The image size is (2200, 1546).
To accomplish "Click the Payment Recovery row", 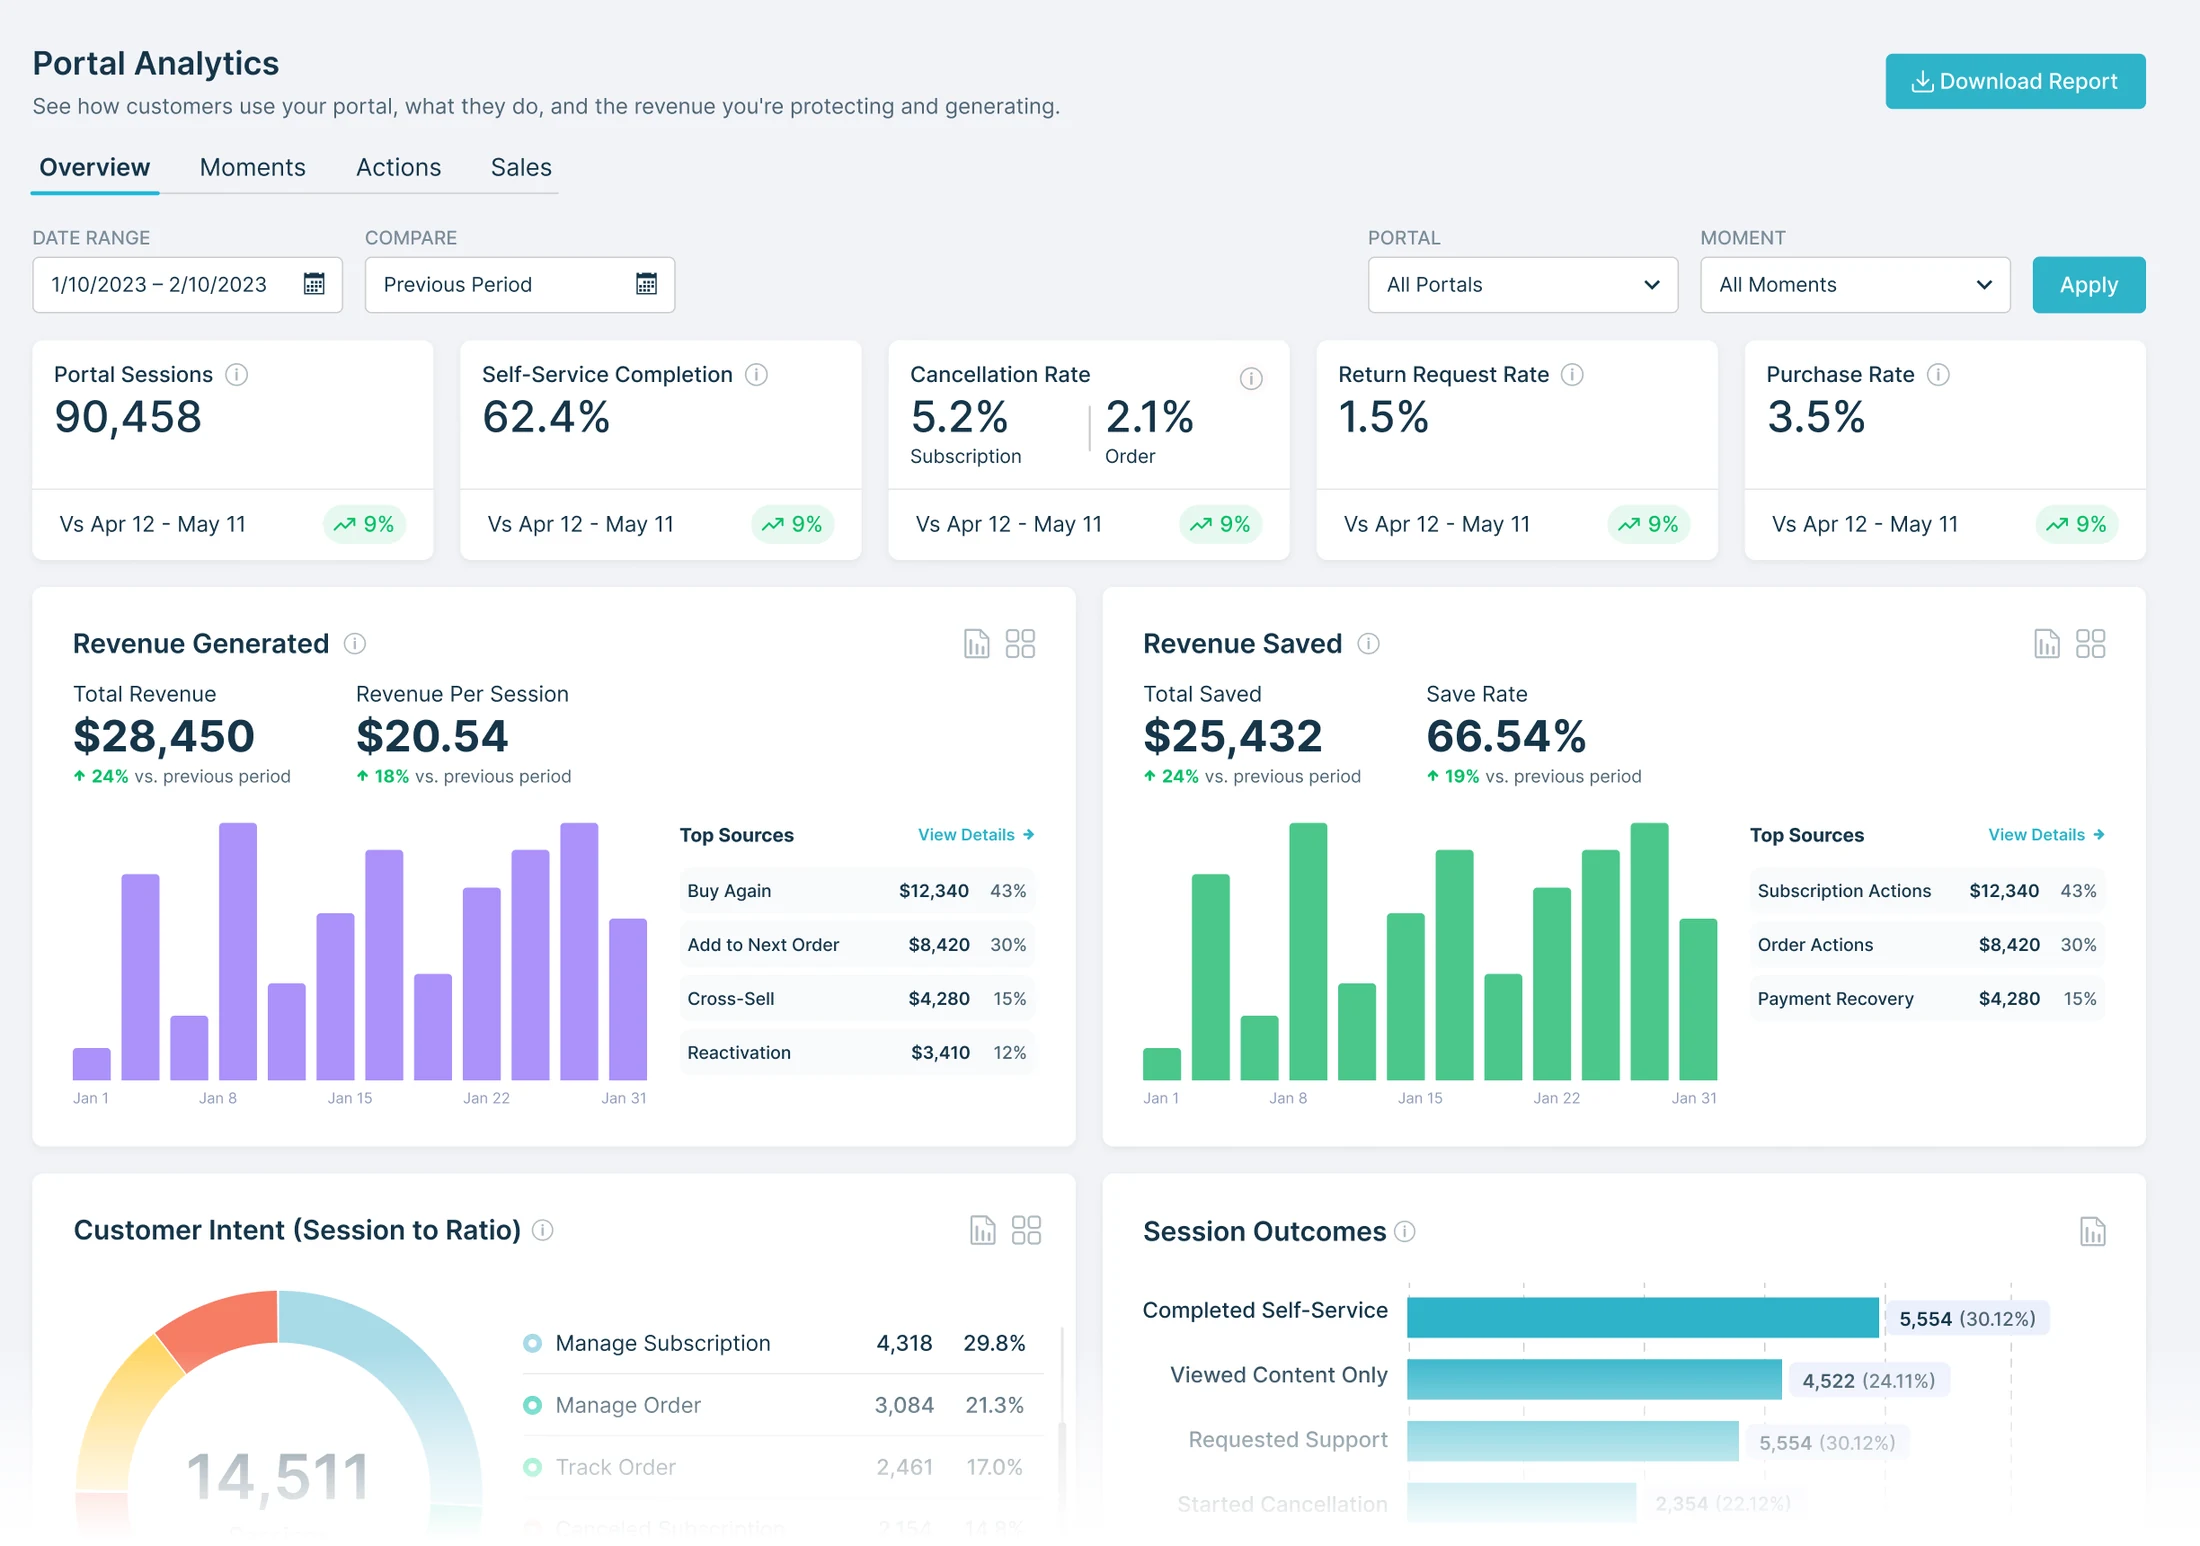I will pos(1927,998).
